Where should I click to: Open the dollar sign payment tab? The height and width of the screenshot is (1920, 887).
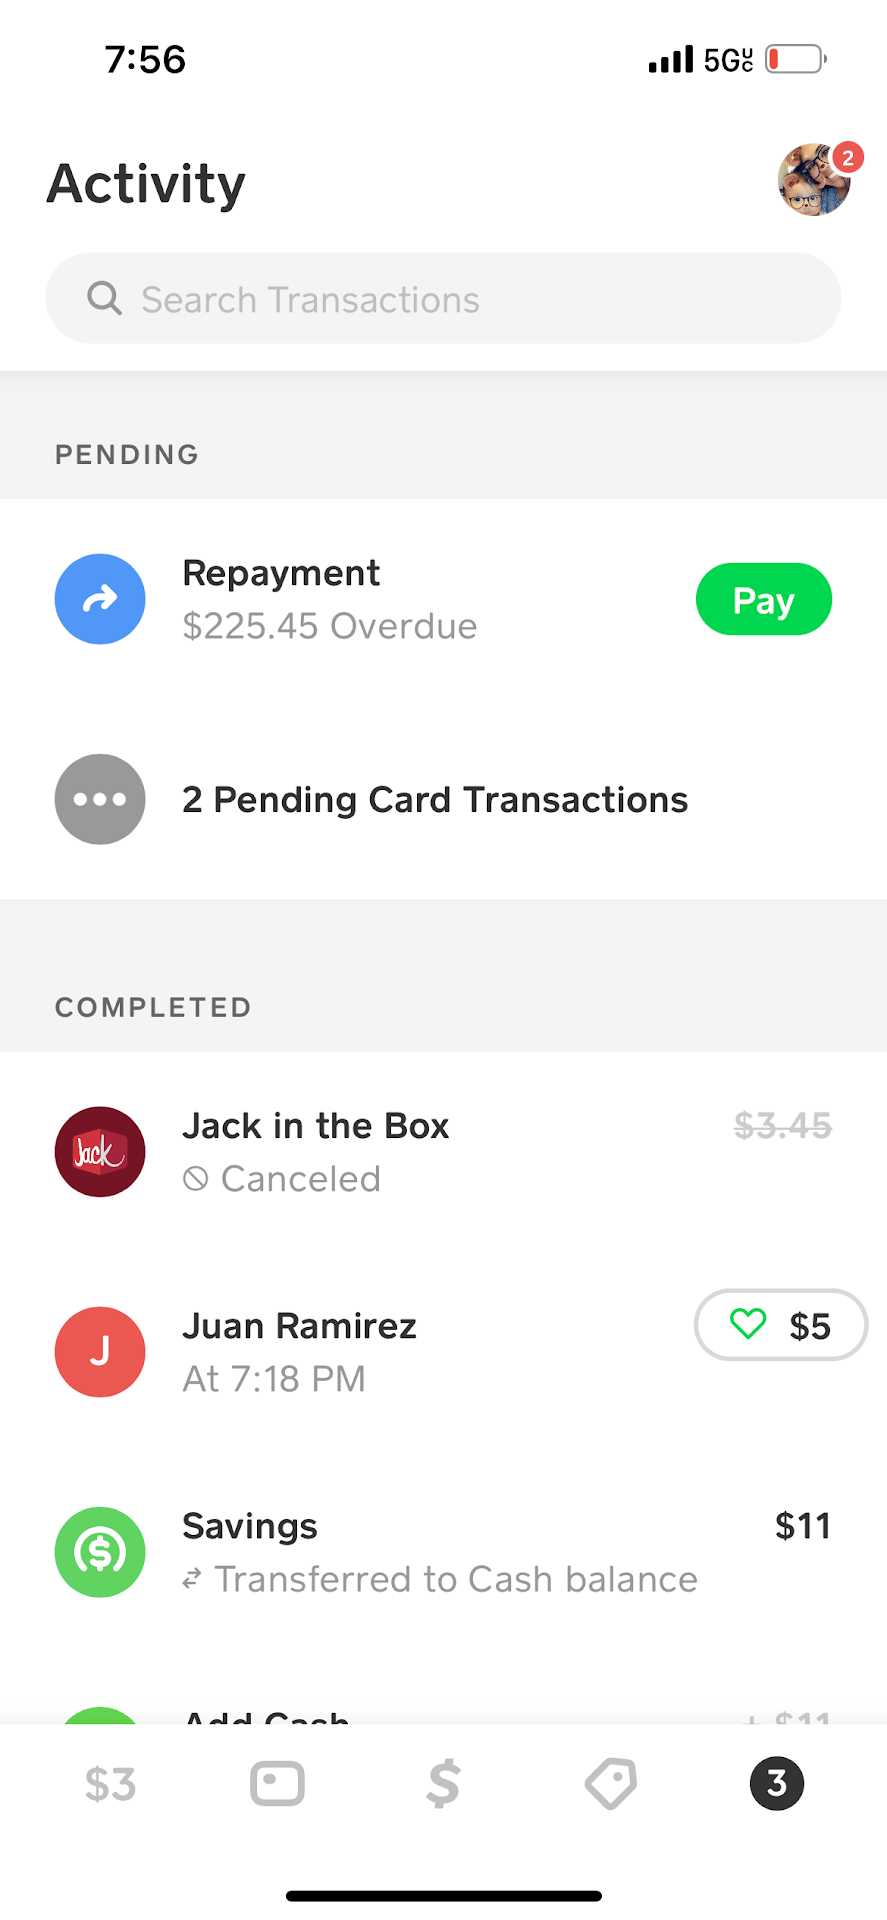(x=443, y=1783)
